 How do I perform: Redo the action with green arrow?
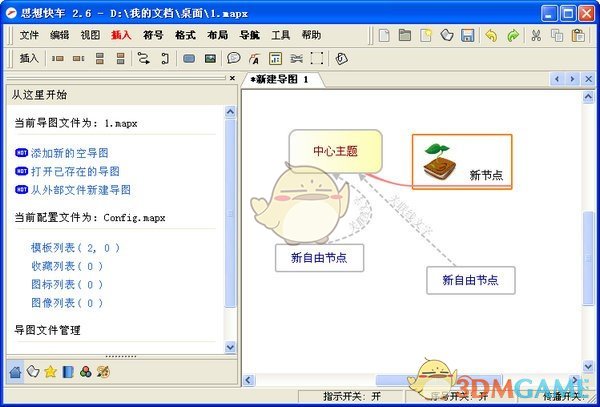coord(513,36)
